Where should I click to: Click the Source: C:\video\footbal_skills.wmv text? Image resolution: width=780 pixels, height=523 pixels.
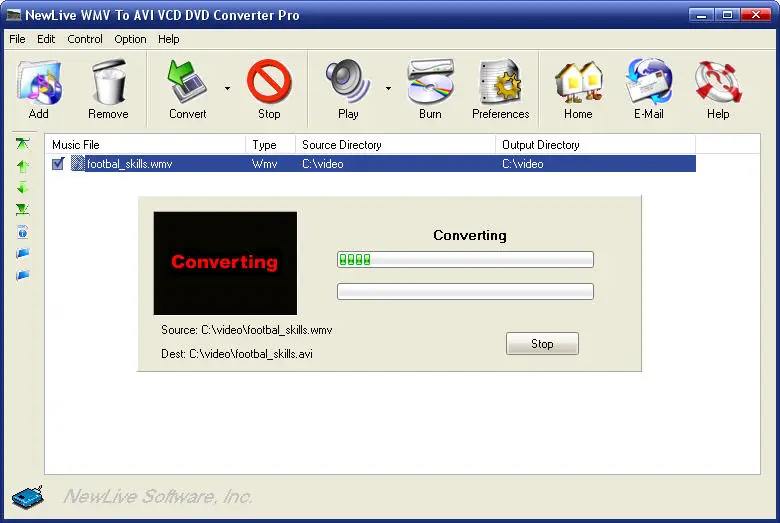247,330
